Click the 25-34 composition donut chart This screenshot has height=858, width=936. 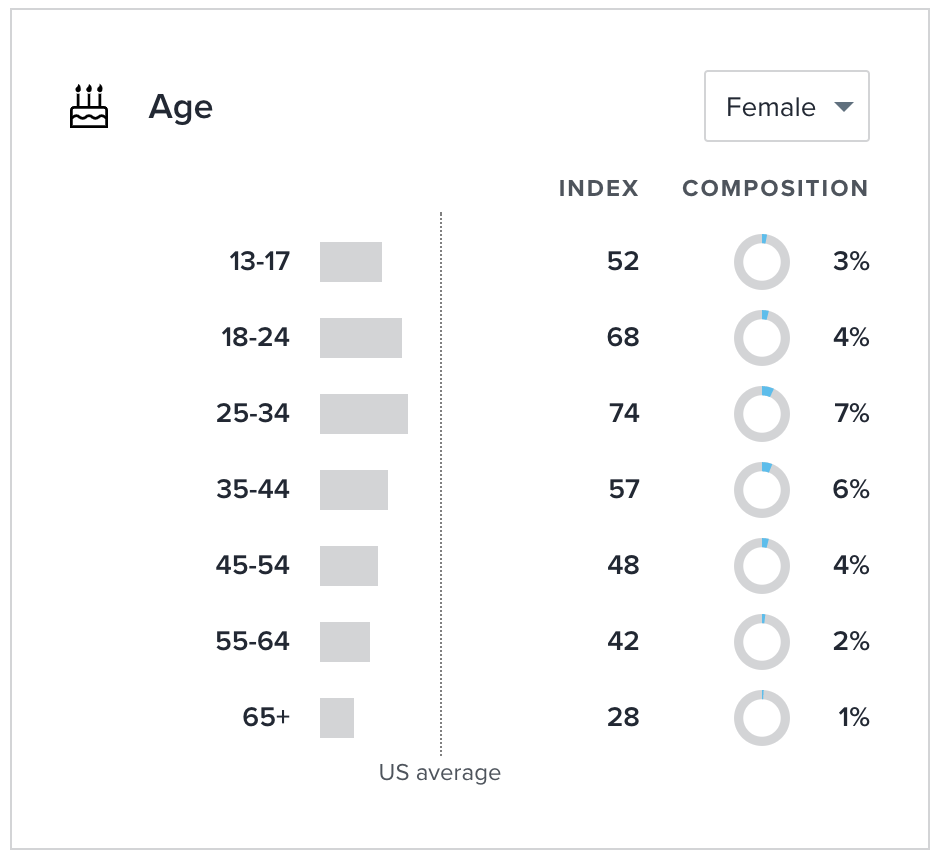pos(762,414)
